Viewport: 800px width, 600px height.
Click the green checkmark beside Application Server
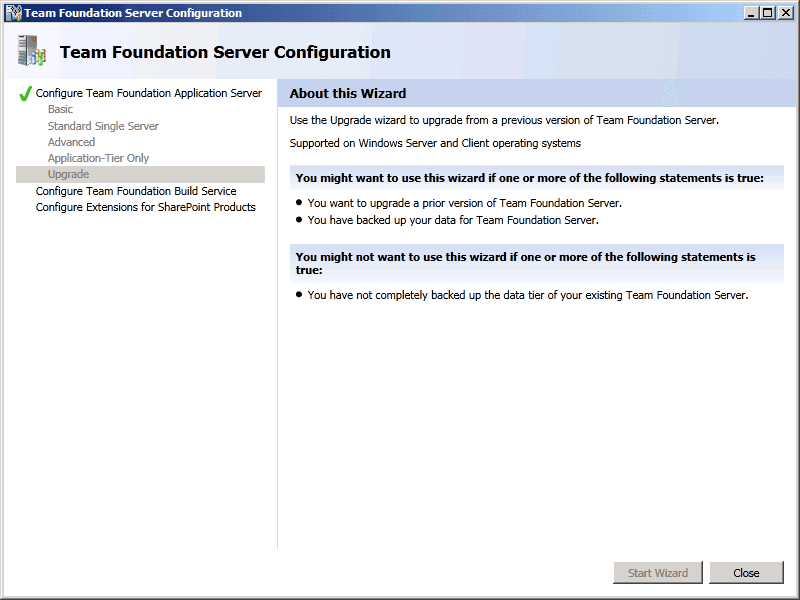25,94
